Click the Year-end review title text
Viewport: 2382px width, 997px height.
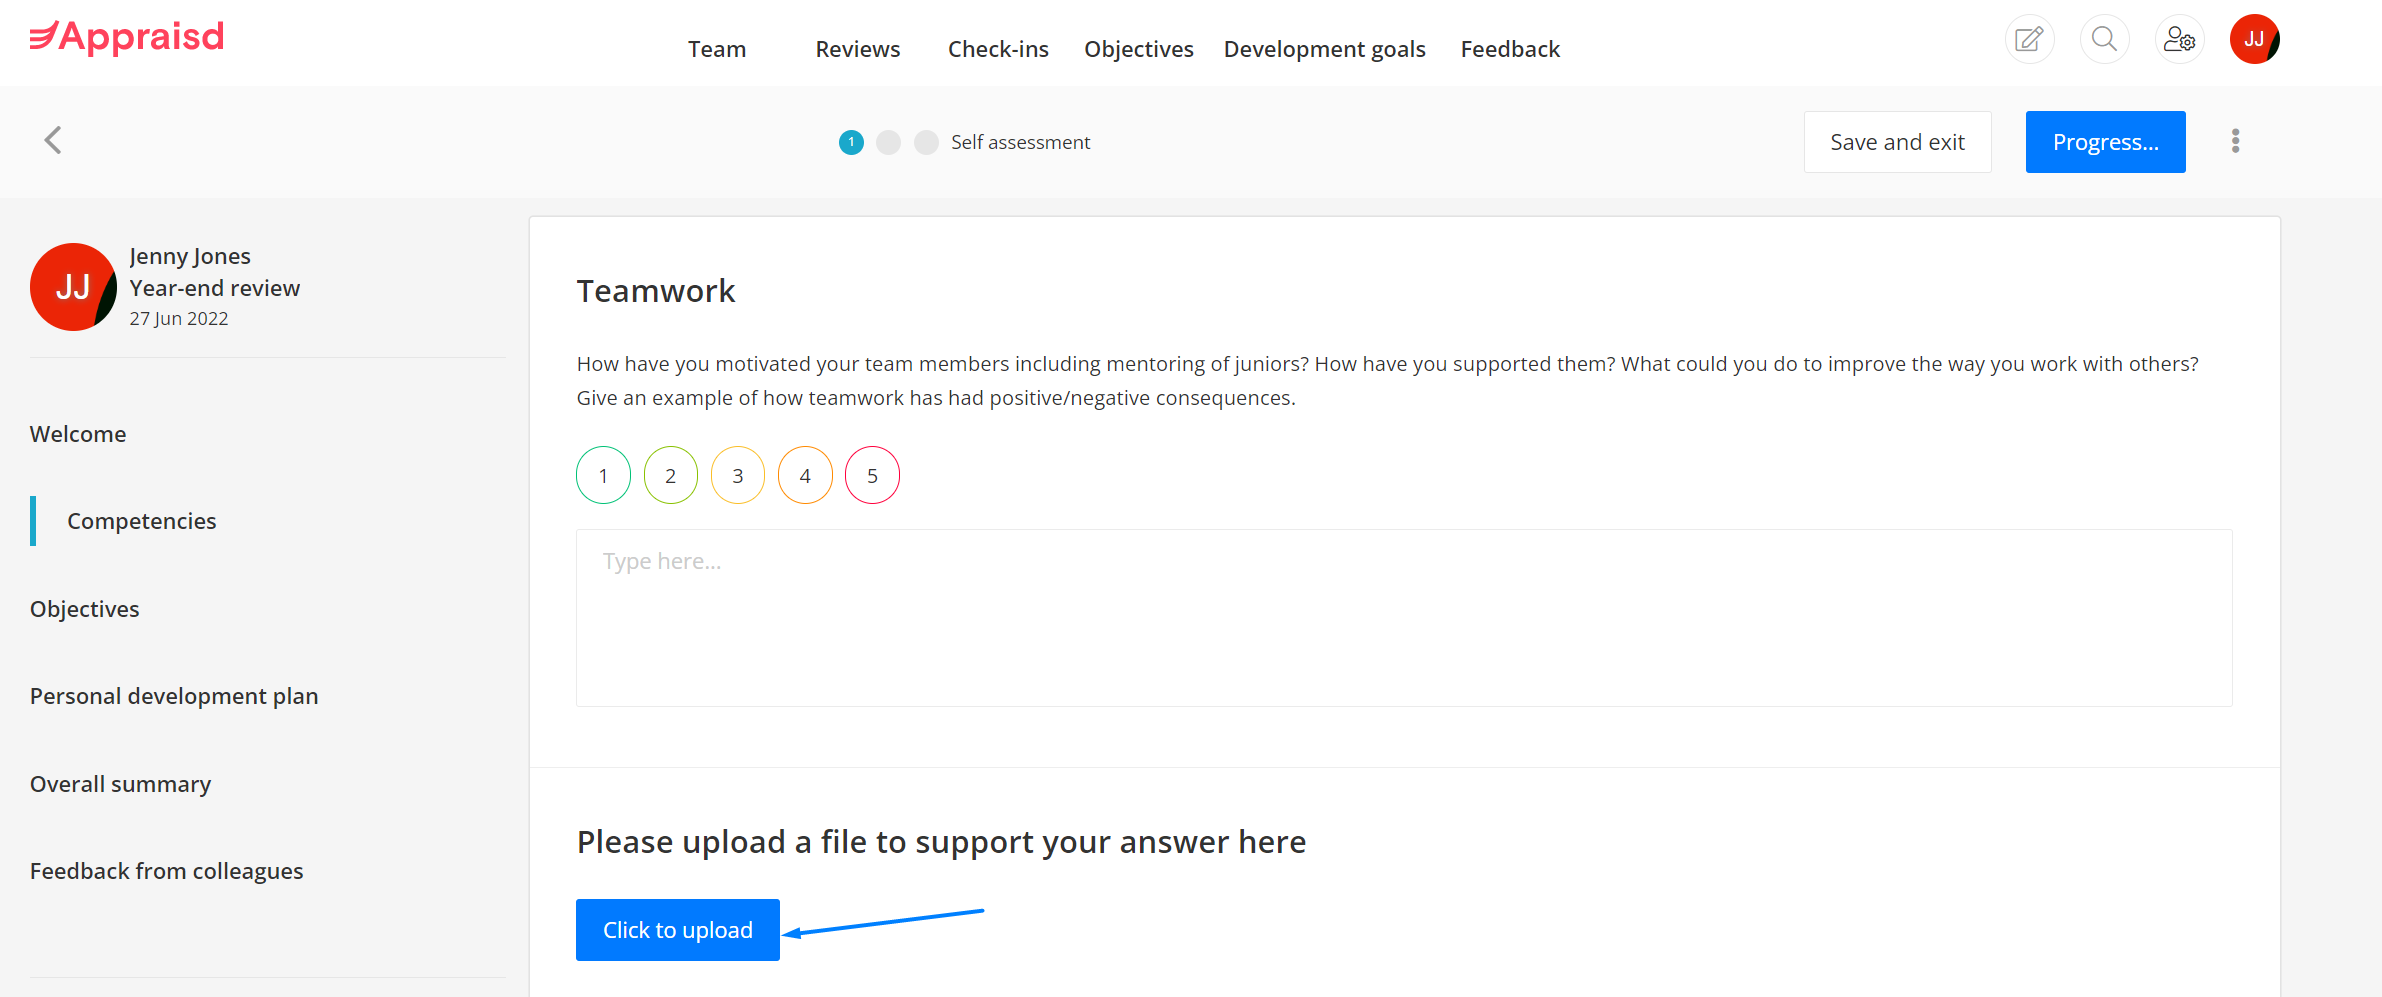[214, 288]
